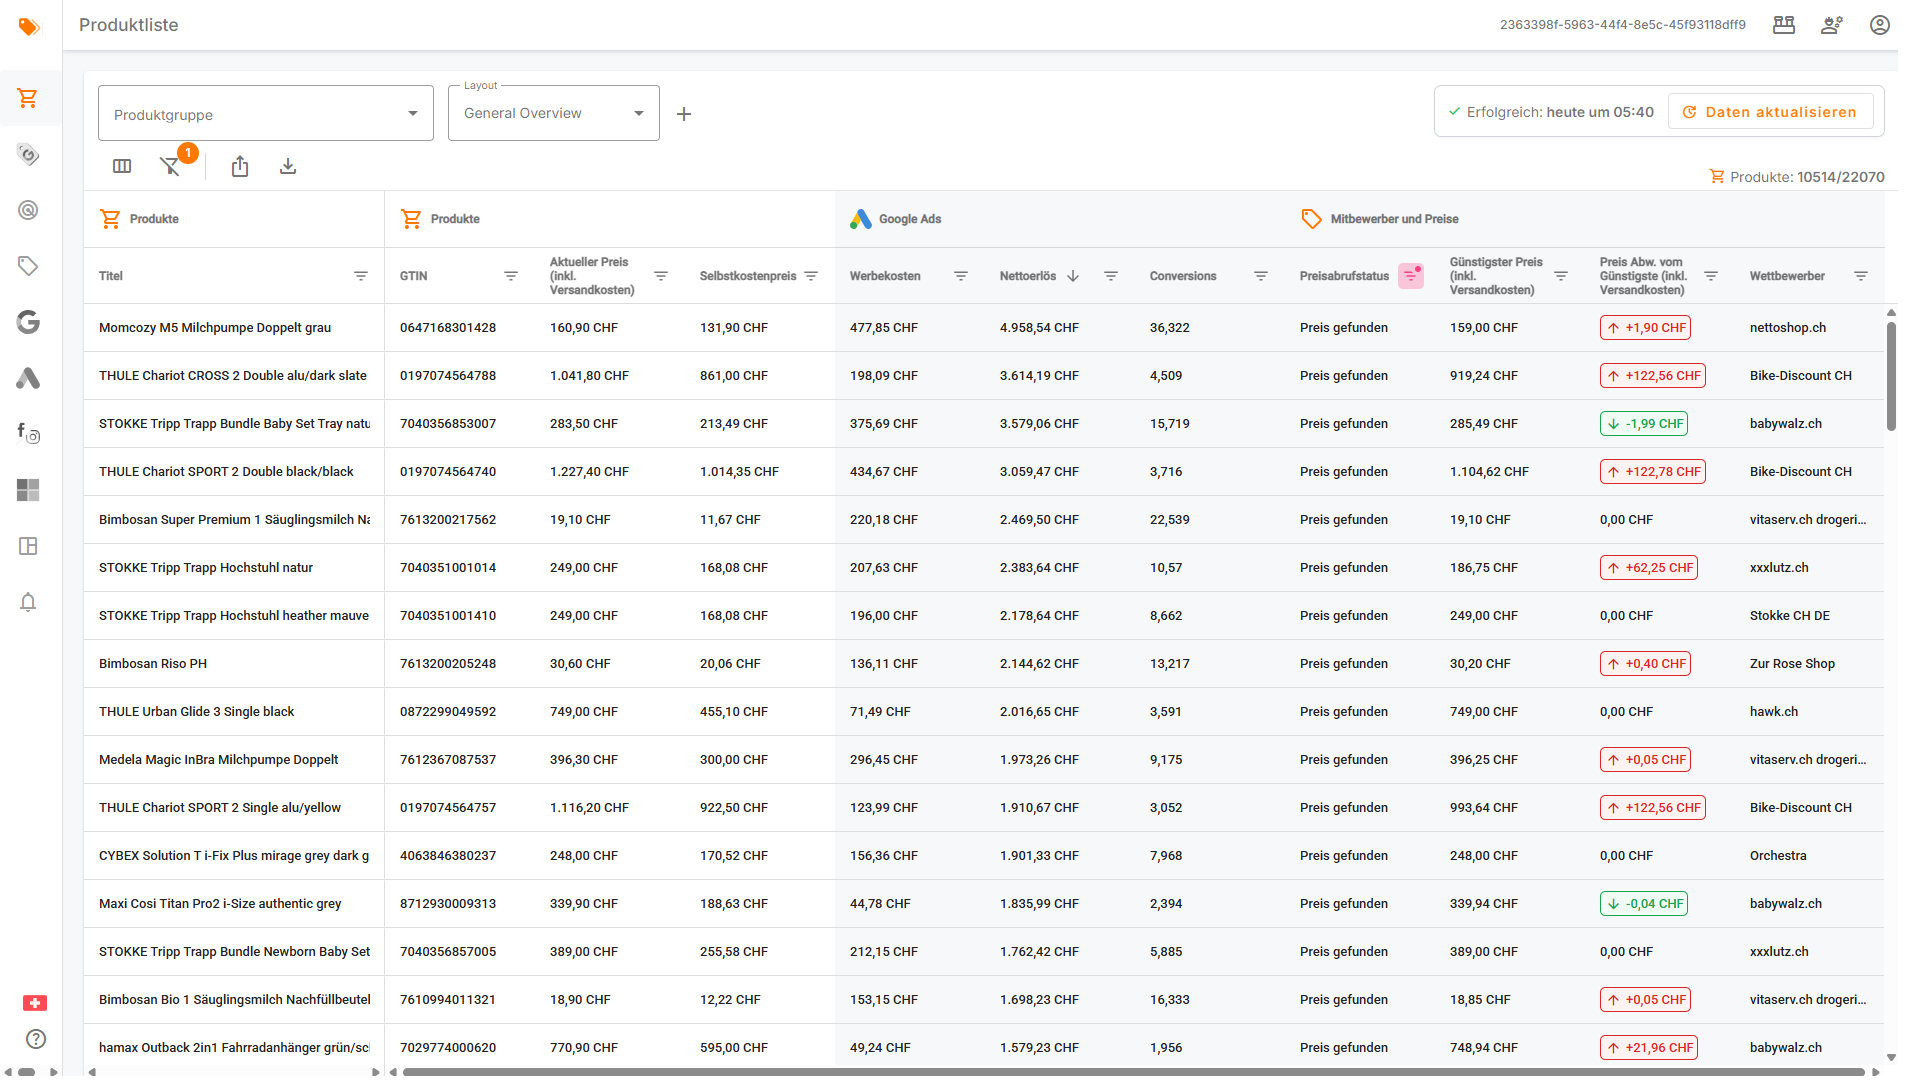Open the target goals sidebar icon
Image resolution: width=1920 pixels, height=1080 pixels.
click(28, 210)
